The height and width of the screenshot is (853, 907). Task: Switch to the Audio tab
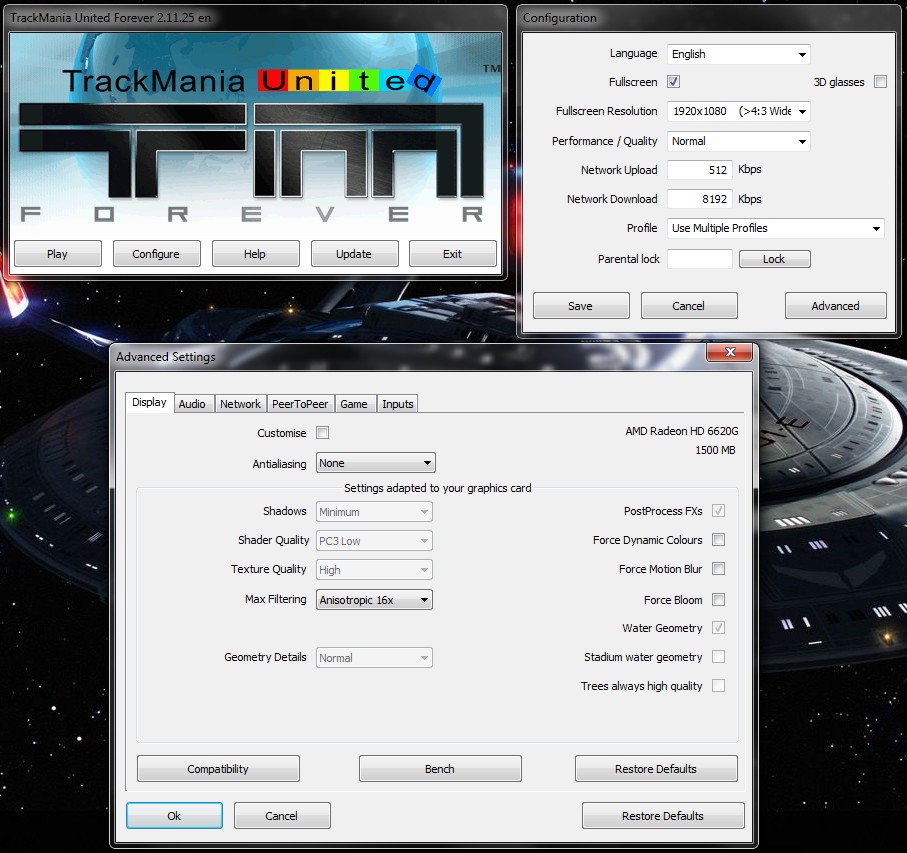(192, 404)
